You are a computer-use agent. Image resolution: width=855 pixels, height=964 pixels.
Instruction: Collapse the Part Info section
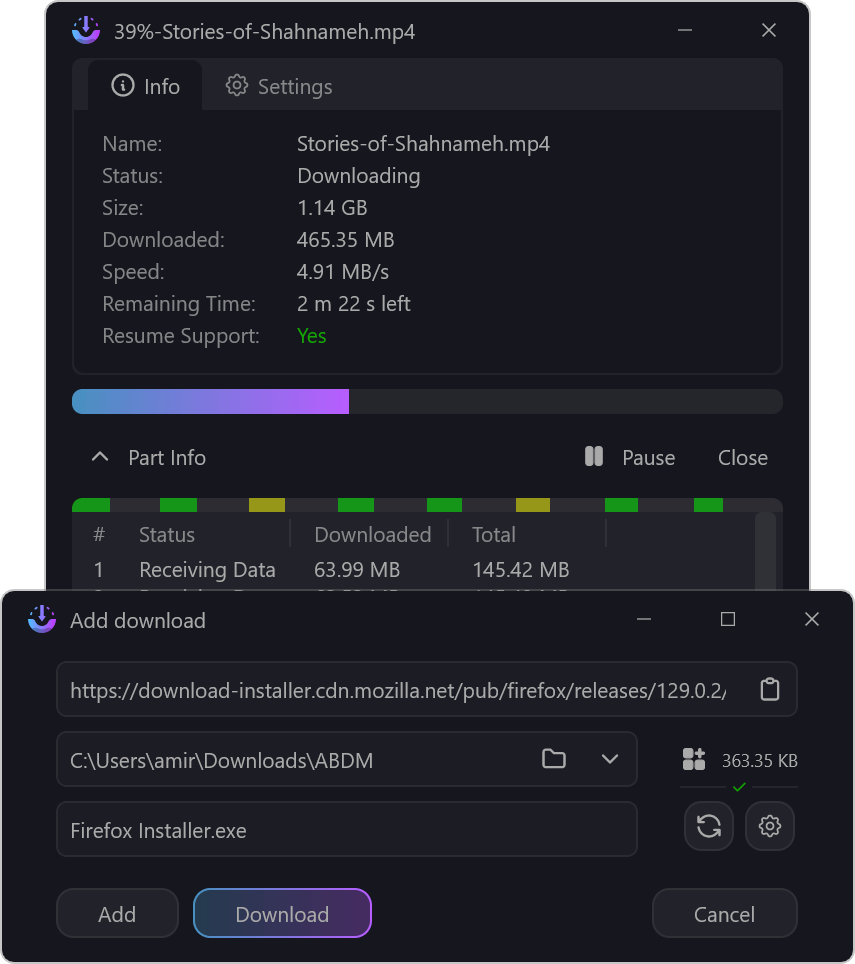[100, 457]
